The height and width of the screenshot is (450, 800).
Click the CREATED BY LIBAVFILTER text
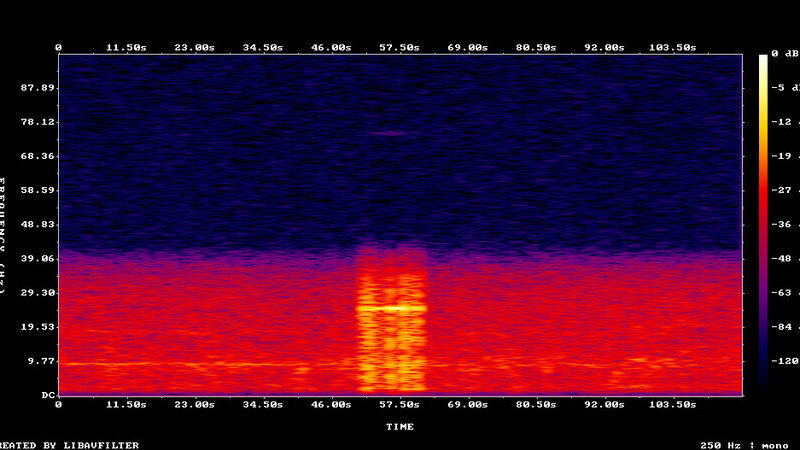click(68, 445)
